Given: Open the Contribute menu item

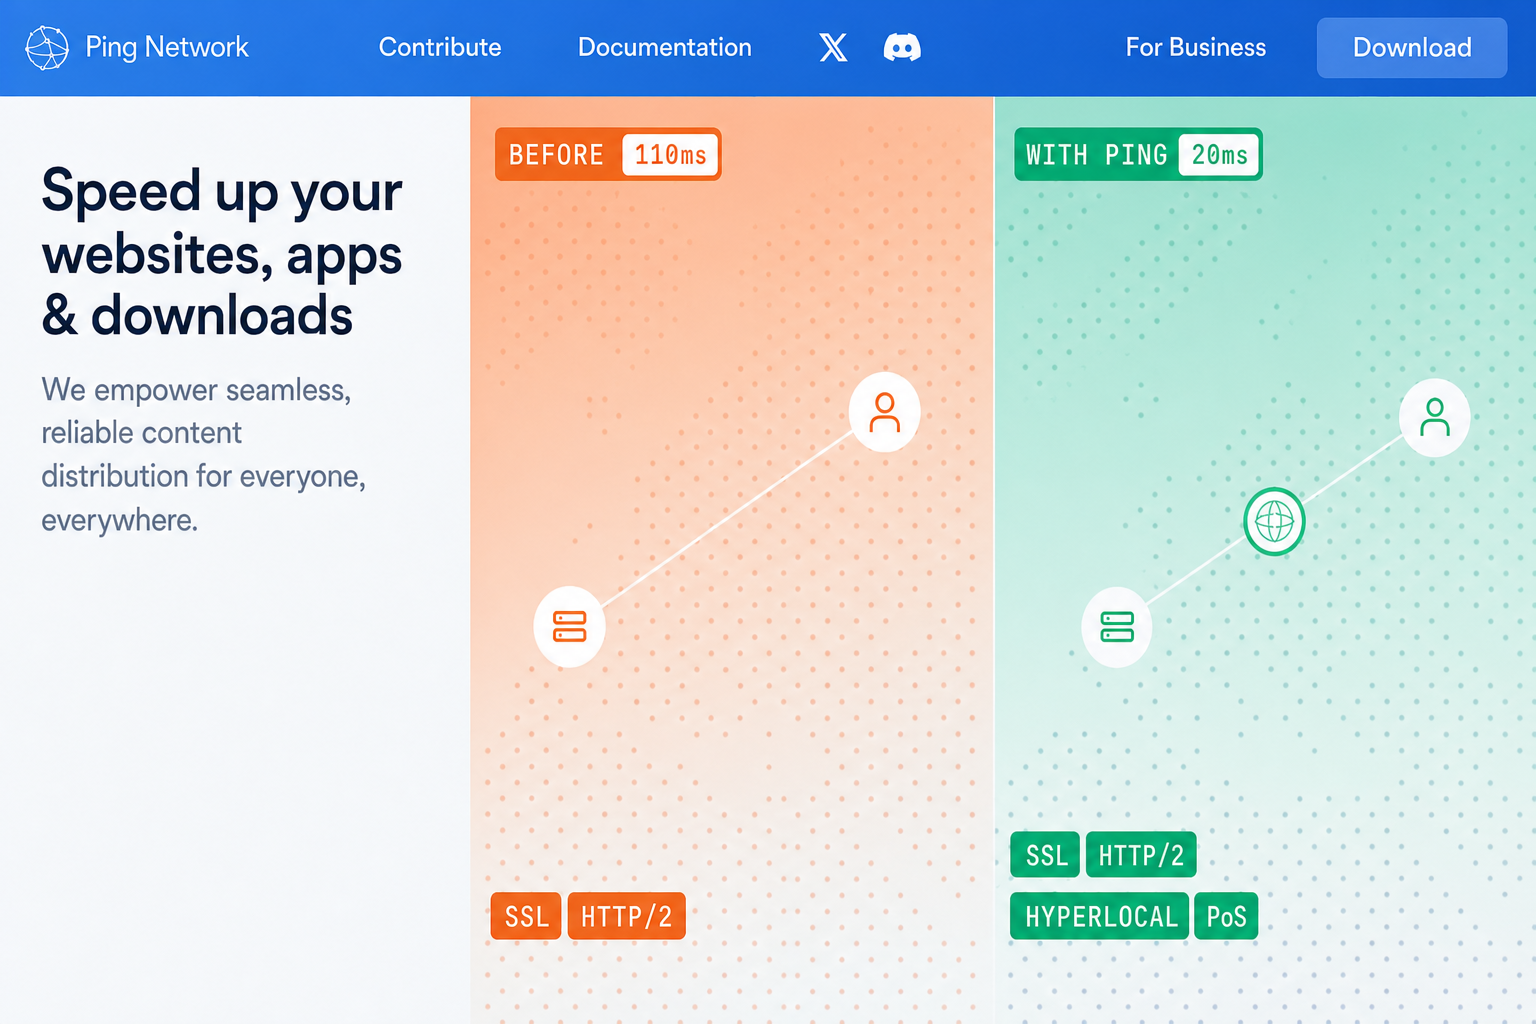Looking at the screenshot, I should click(440, 47).
